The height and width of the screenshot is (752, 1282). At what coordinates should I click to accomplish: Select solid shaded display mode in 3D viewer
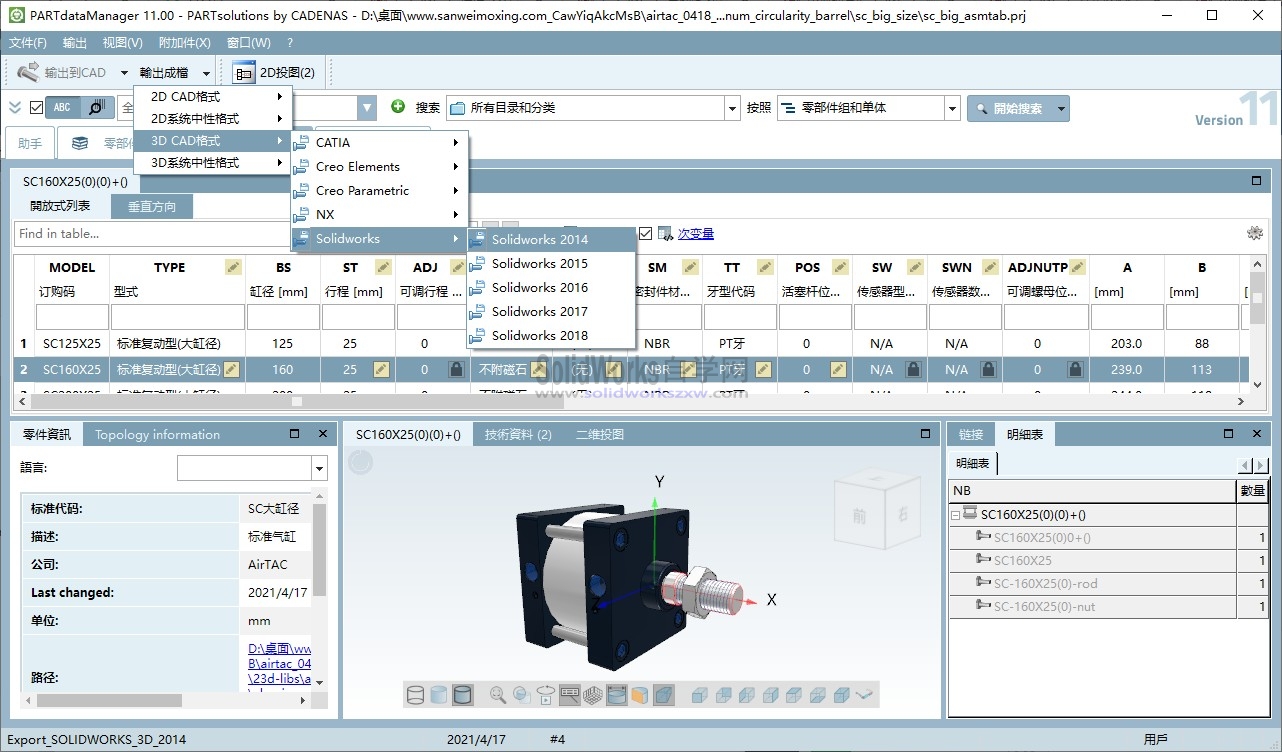[x=462, y=694]
